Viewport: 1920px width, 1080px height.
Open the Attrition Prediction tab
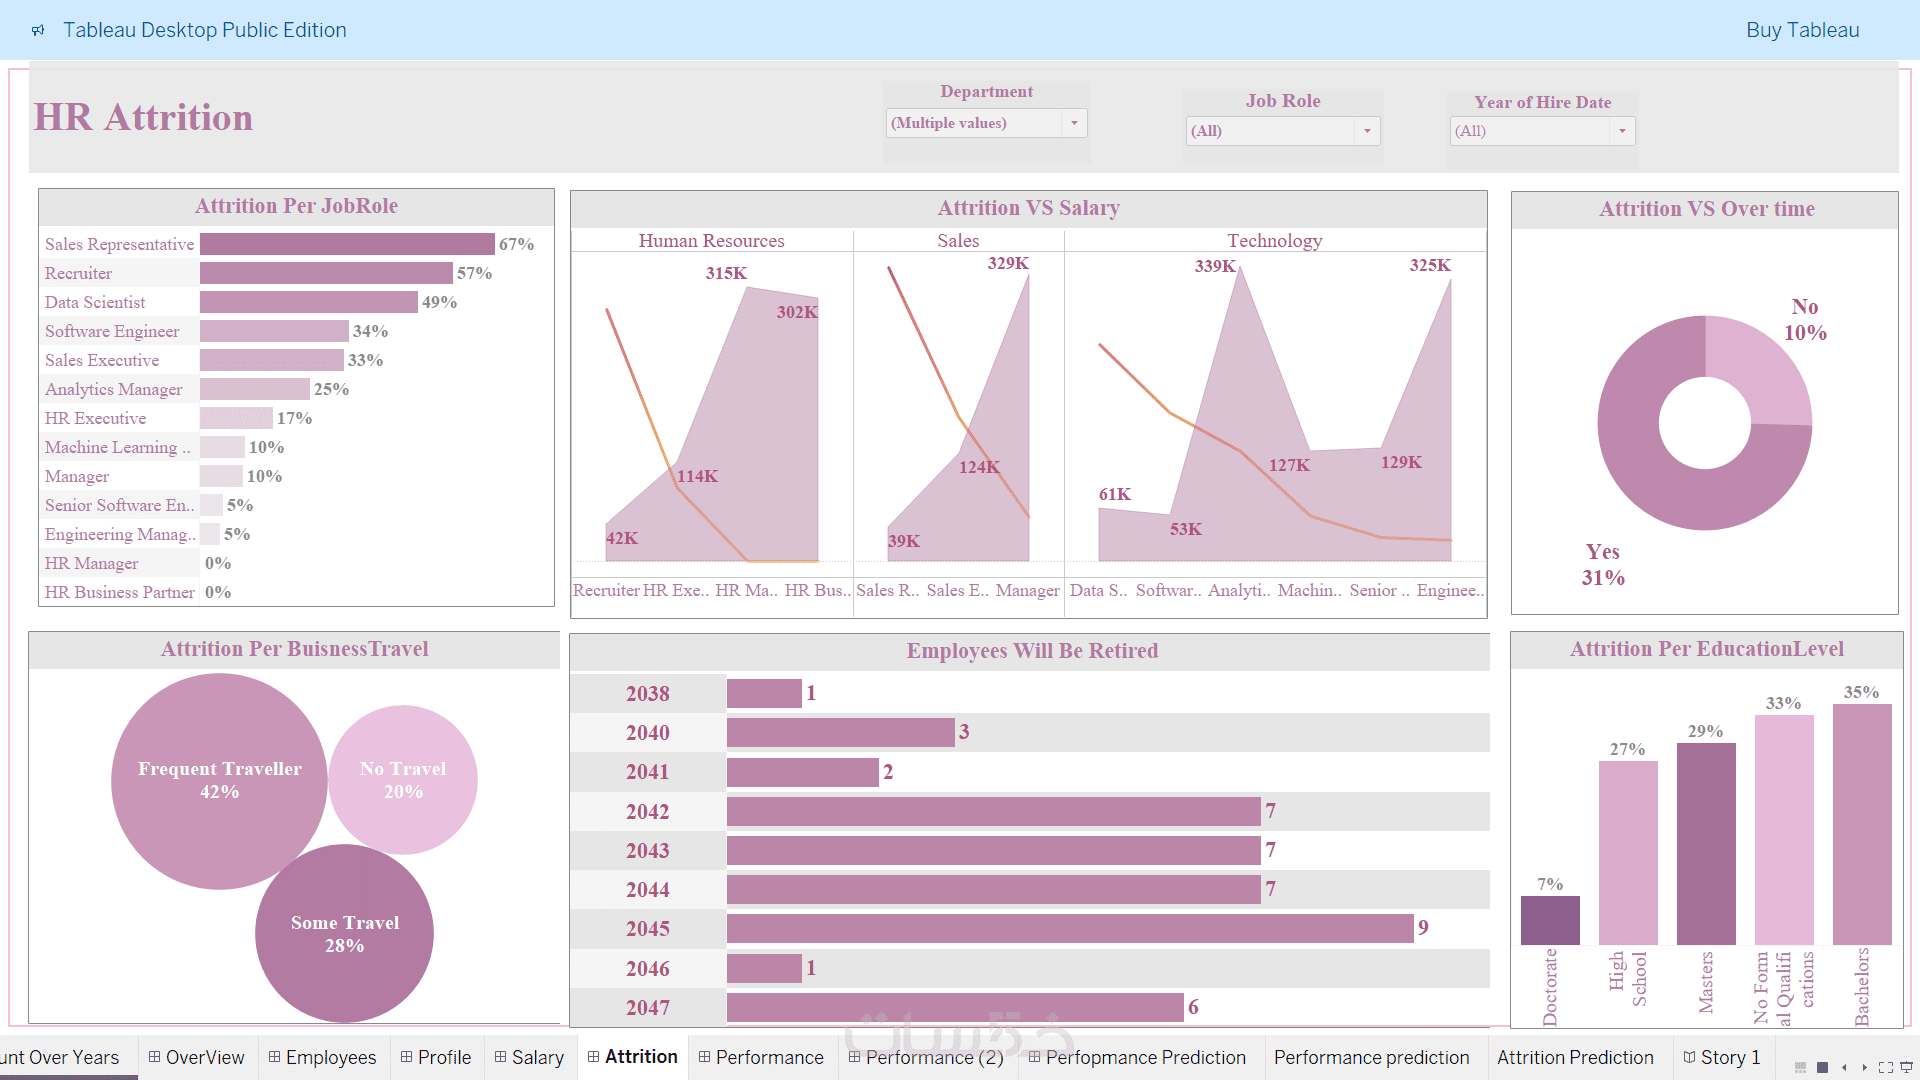(1574, 1057)
